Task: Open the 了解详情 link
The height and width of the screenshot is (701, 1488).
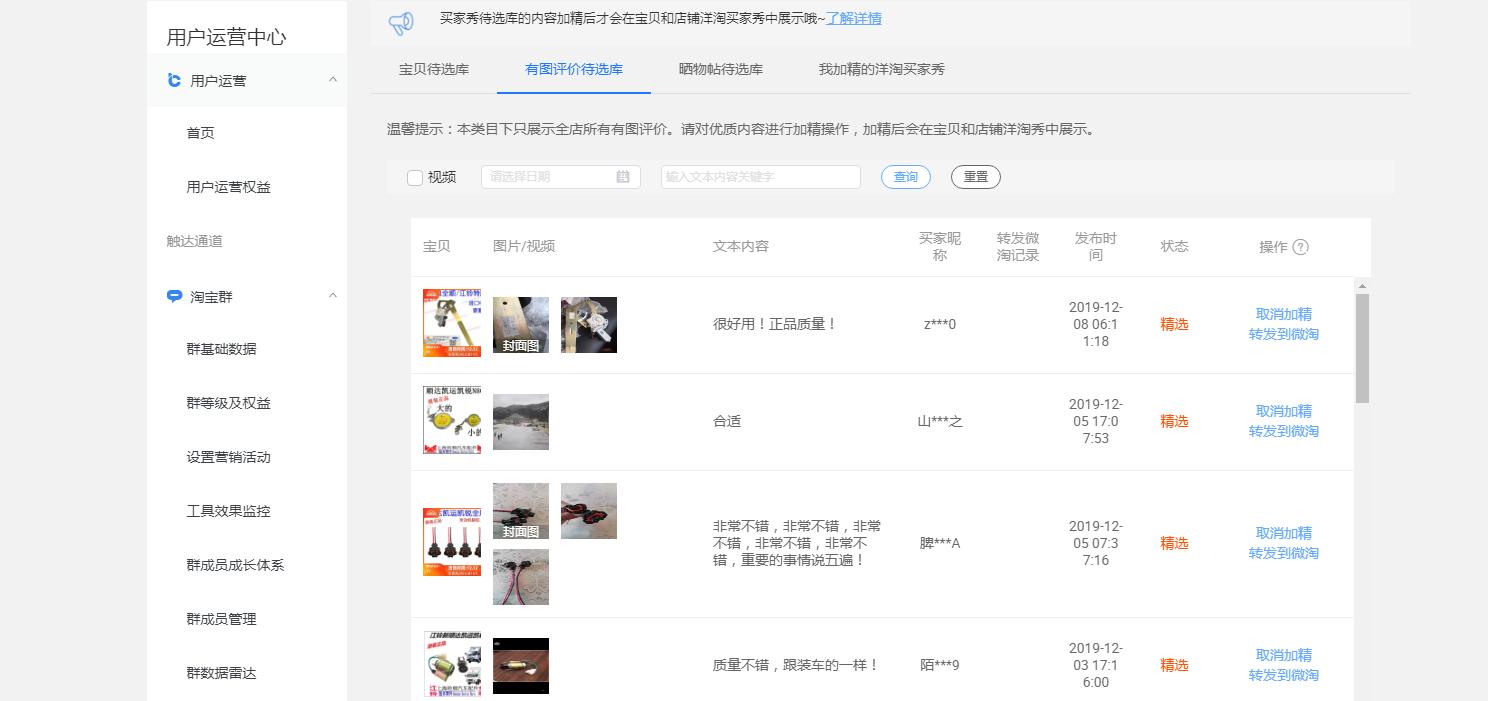Action: [x=854, y=18]
